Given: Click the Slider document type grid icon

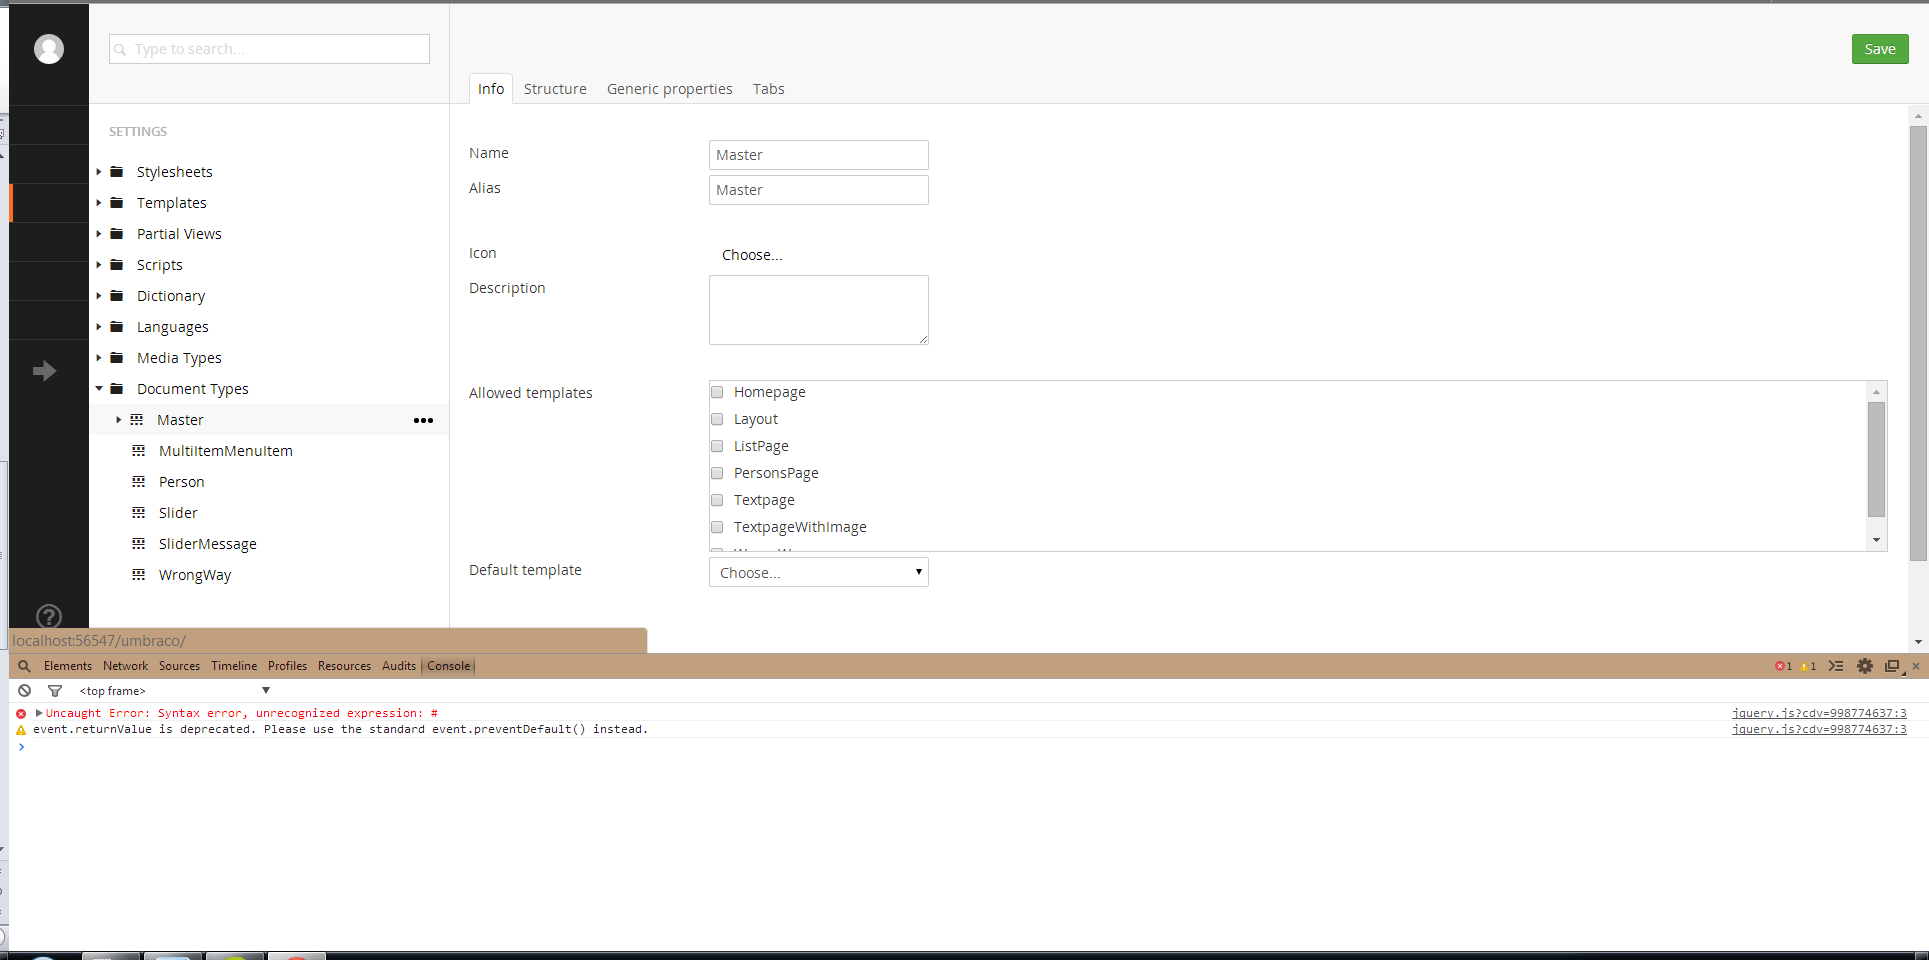Looking at the screenshot, I should click(x=139, y=513).
